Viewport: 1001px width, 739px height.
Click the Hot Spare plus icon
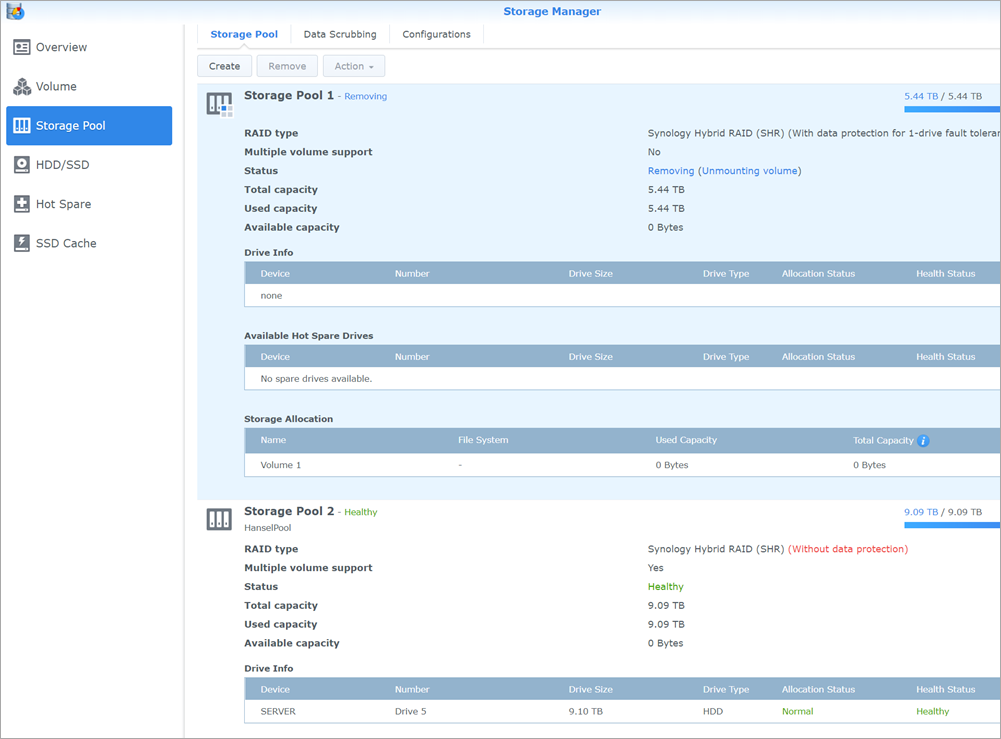tap(22, 204)
